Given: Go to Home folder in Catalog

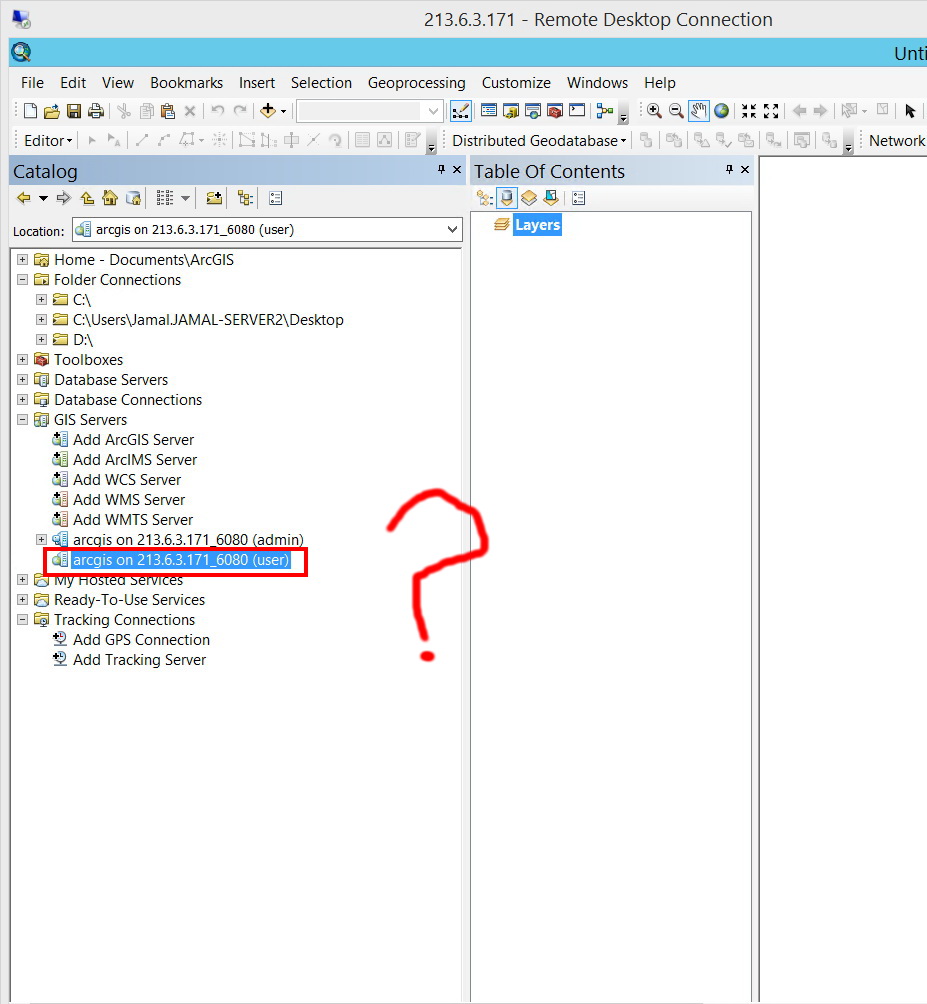Looking at the screenshot, I should [110, 198].
